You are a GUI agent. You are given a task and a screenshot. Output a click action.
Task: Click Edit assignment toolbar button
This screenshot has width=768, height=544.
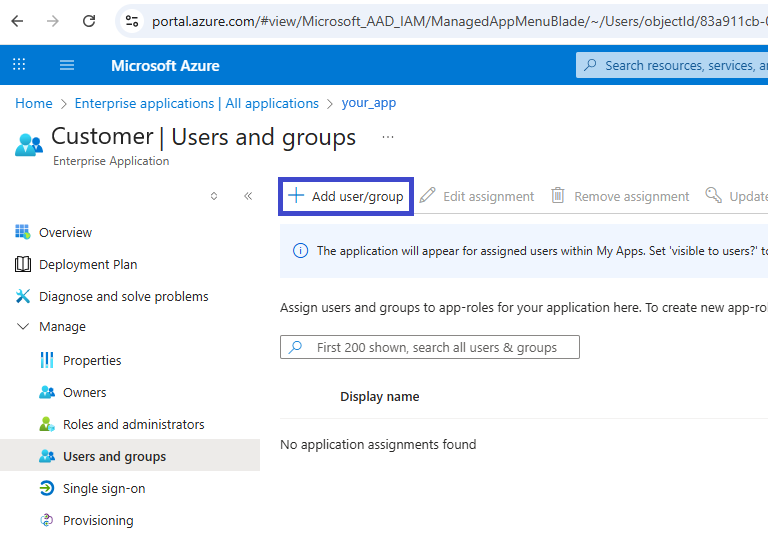pyautogui.click(x=477, y=196)
